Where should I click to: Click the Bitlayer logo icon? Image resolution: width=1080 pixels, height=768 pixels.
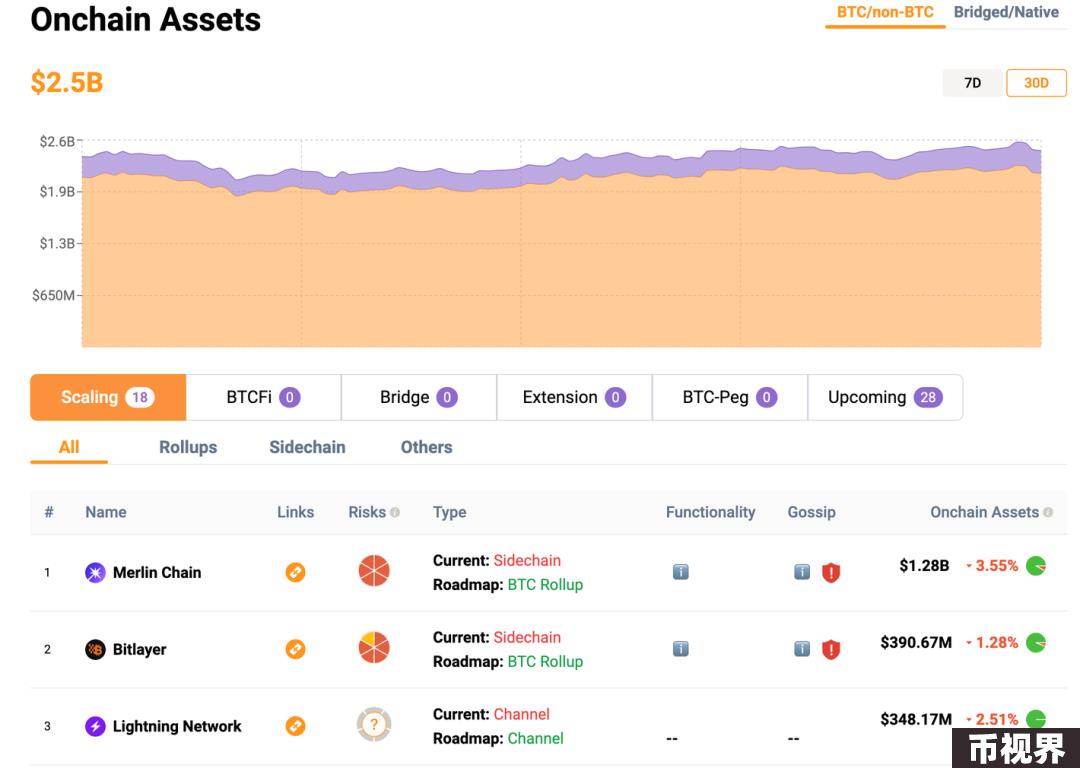coord(95,650)
